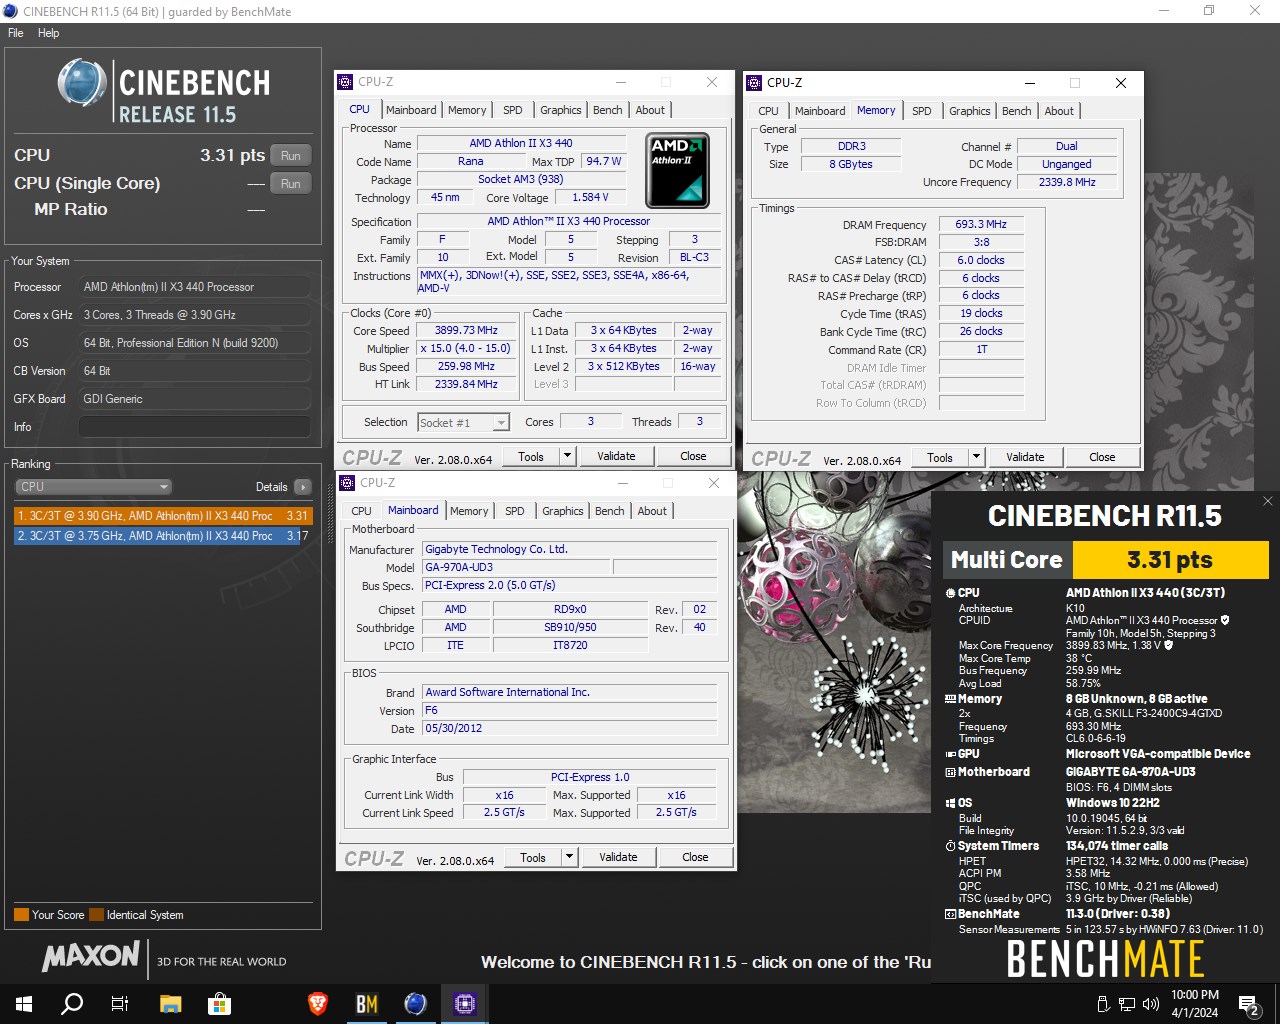The image size is (1280, 1024).
Task: Click Validate in the CPU tab window
Action: click(616, 456)
